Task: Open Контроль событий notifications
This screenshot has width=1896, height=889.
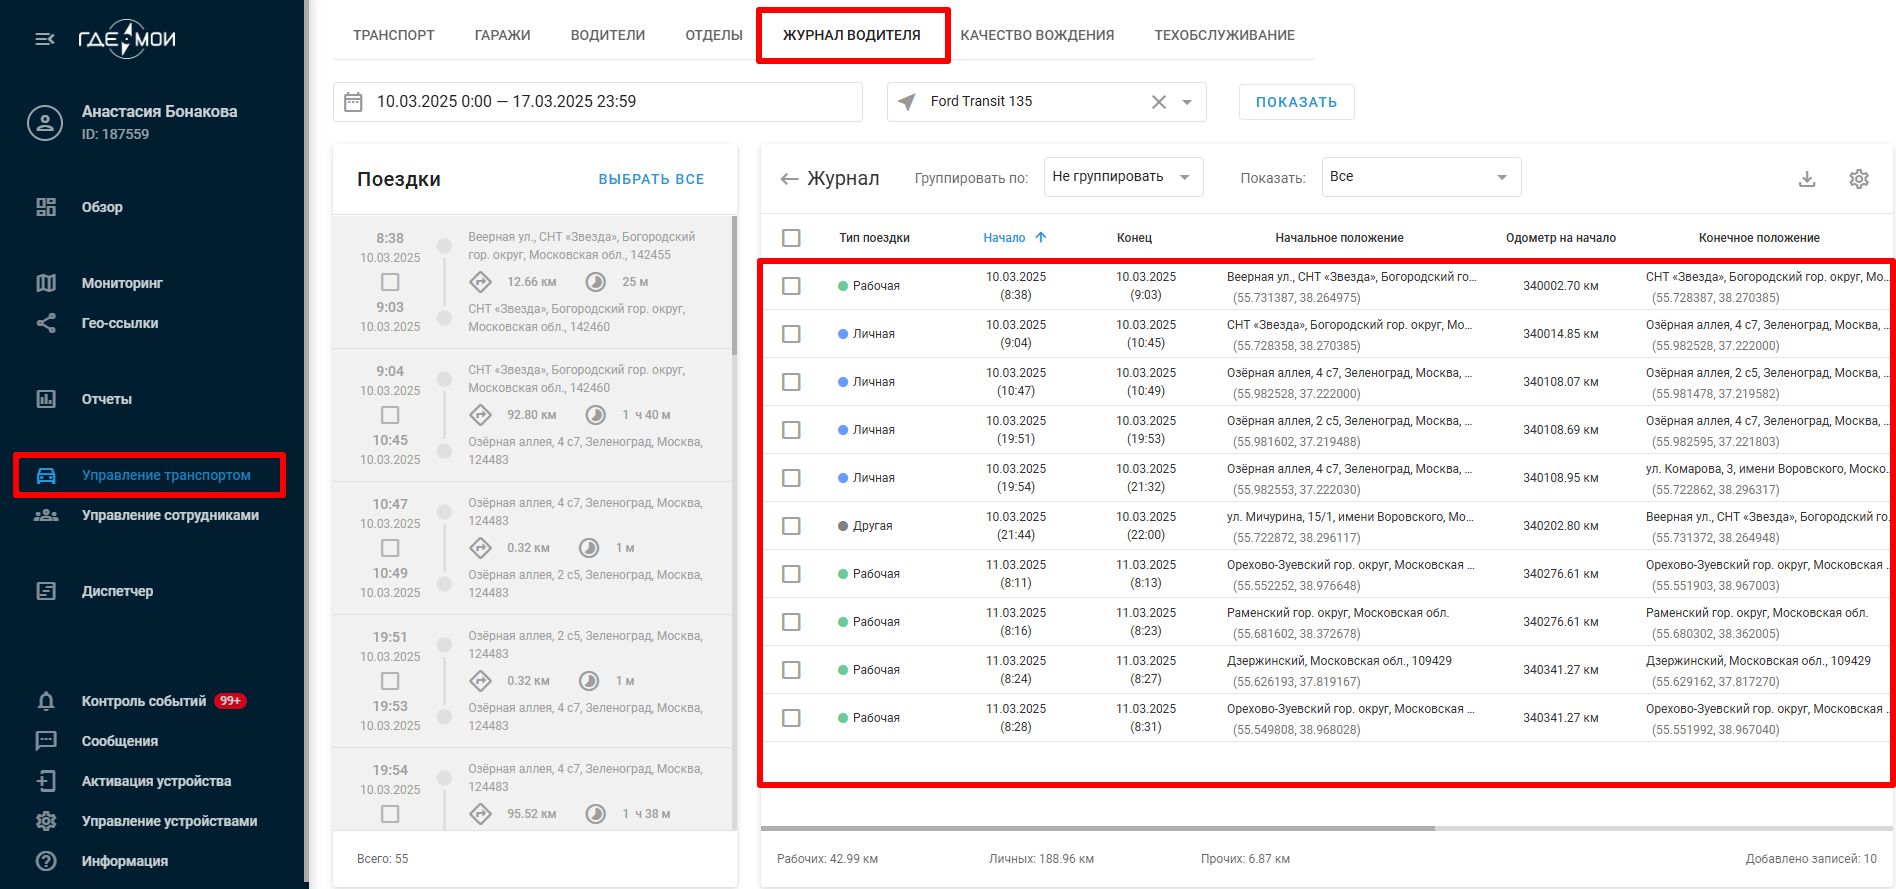Action: click(143, 701)
